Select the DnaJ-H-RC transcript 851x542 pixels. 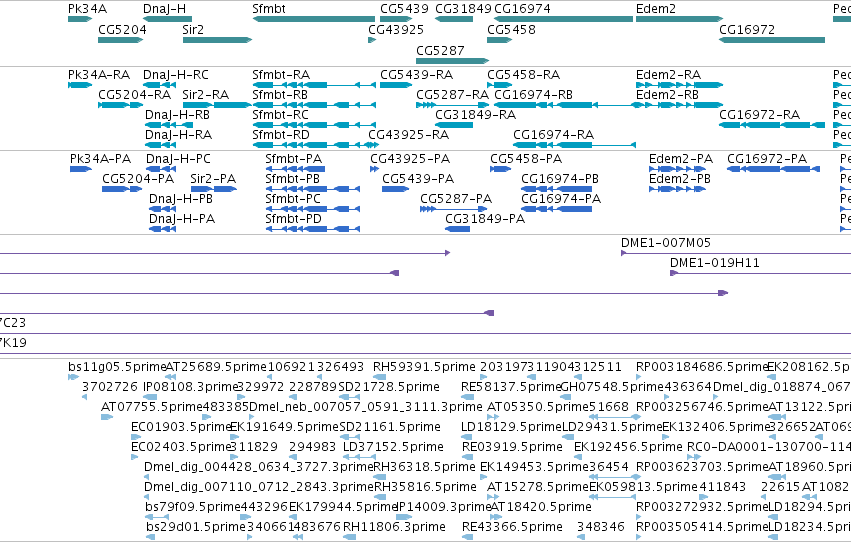pyautogui.click(x=160, y=85)
